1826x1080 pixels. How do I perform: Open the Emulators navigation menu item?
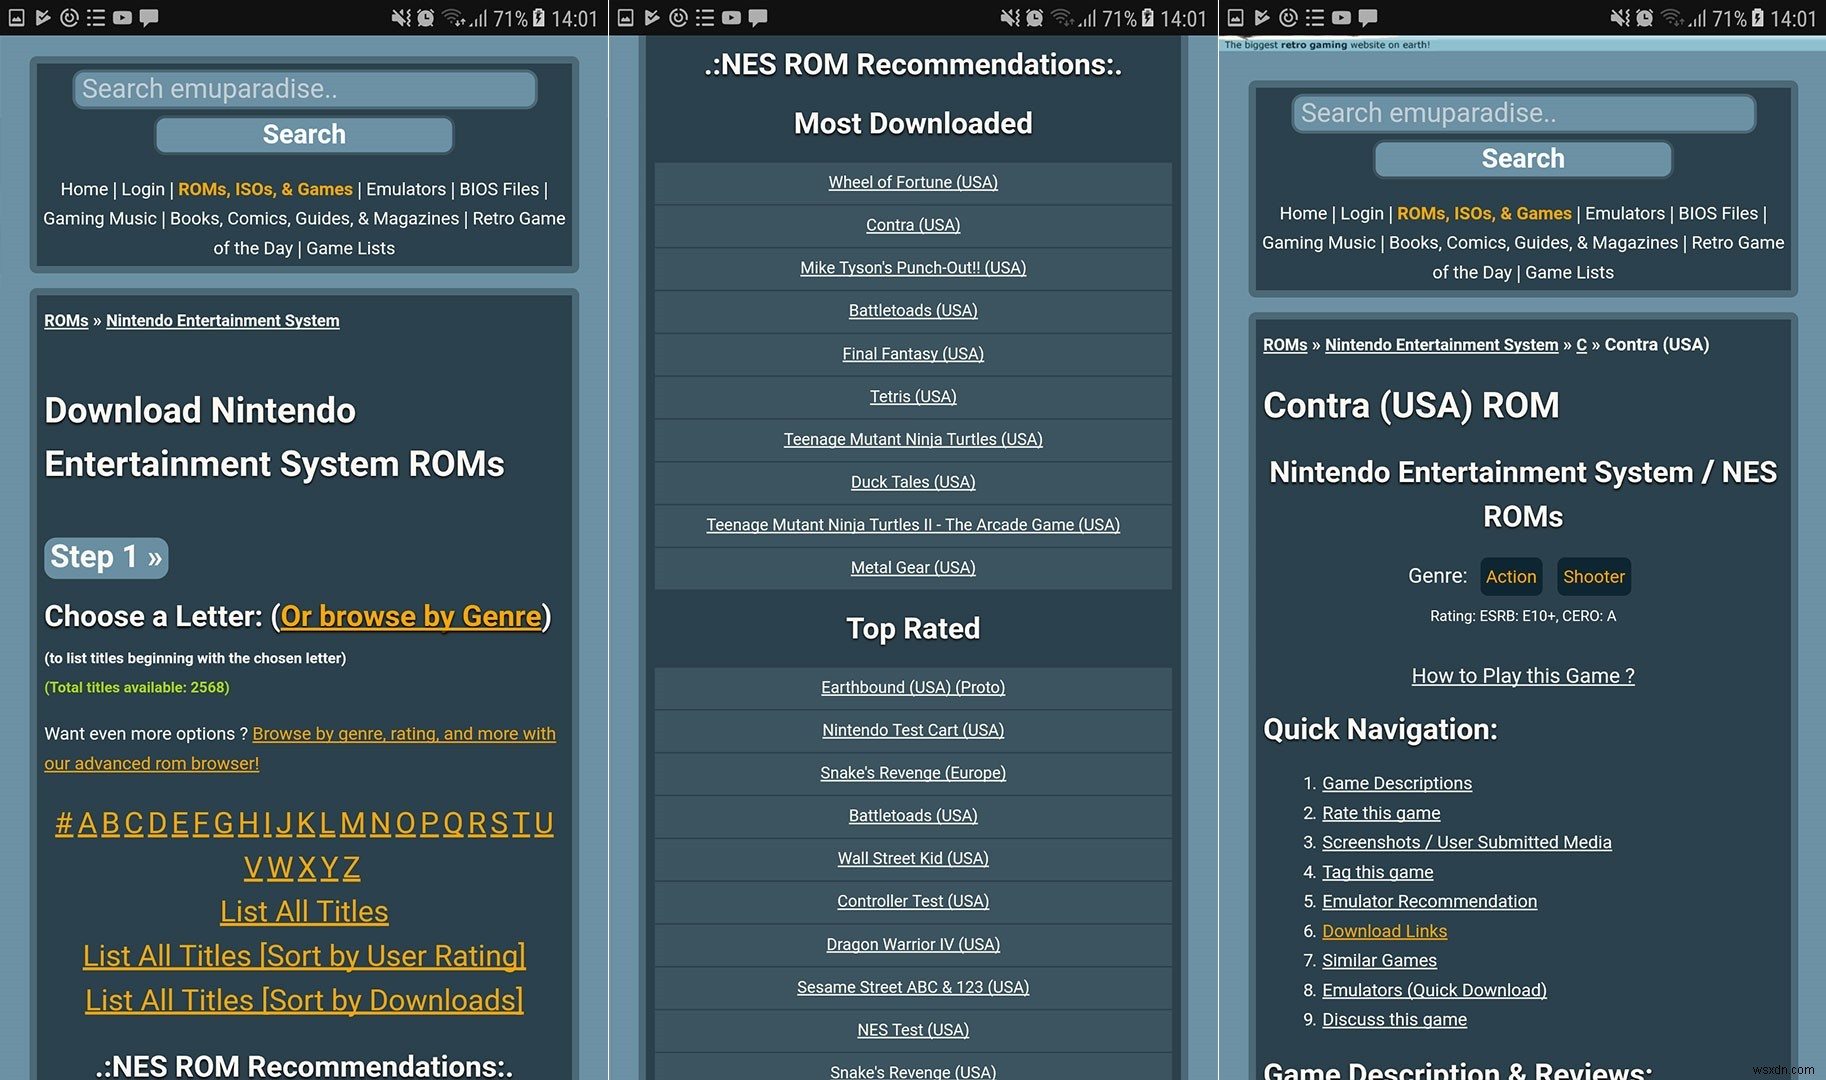click(406, 188)
